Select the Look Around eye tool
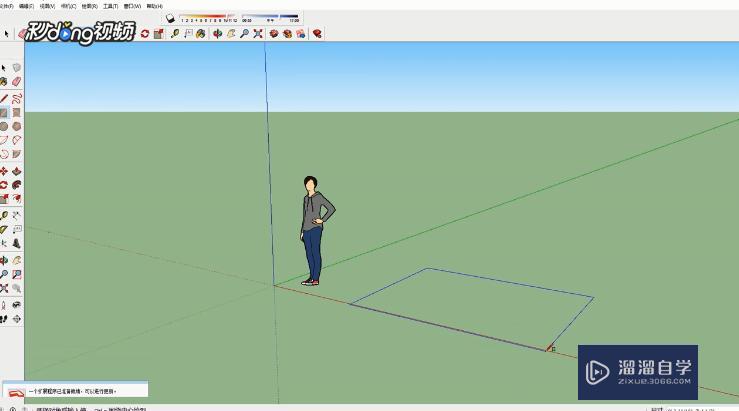 [17, 305]
